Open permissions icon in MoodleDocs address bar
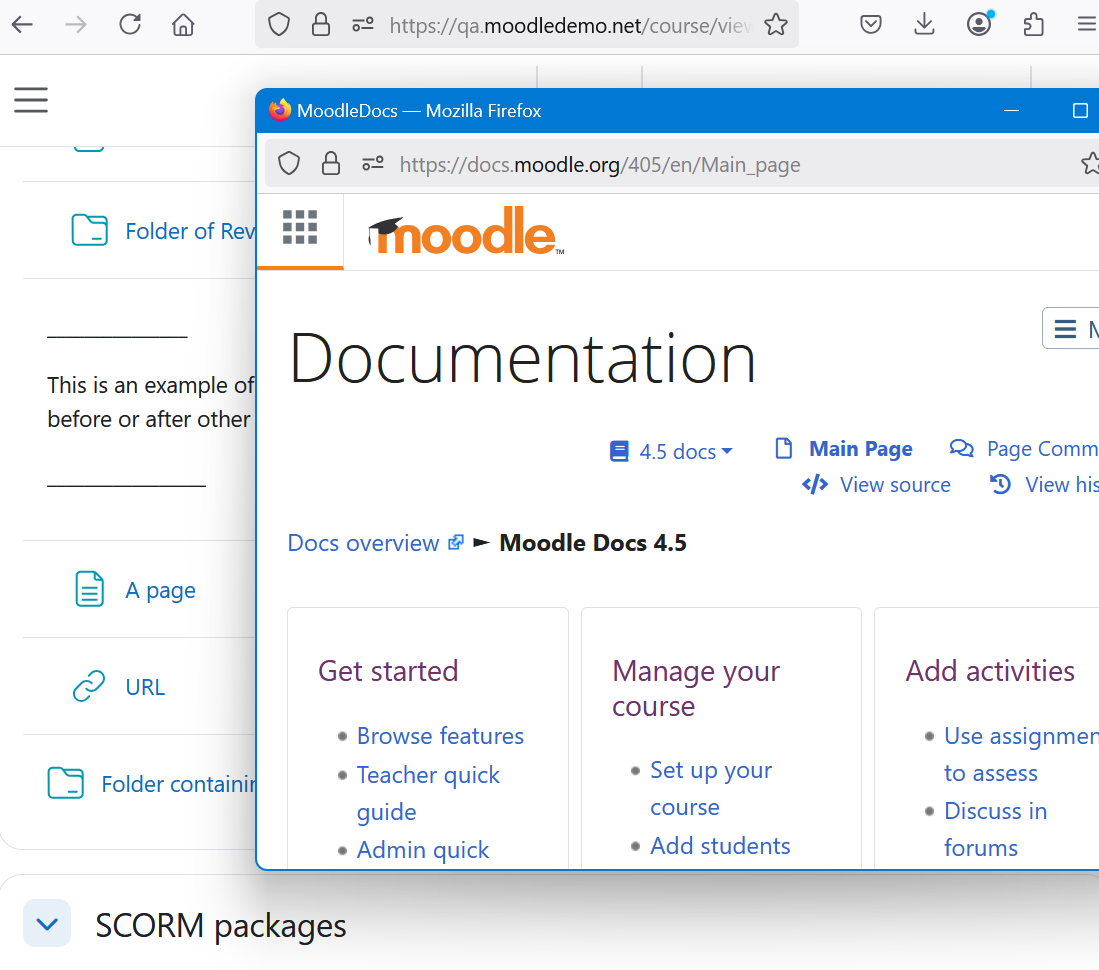The width and height of the screenshot is (1099, 970). [x=373, y=164]
